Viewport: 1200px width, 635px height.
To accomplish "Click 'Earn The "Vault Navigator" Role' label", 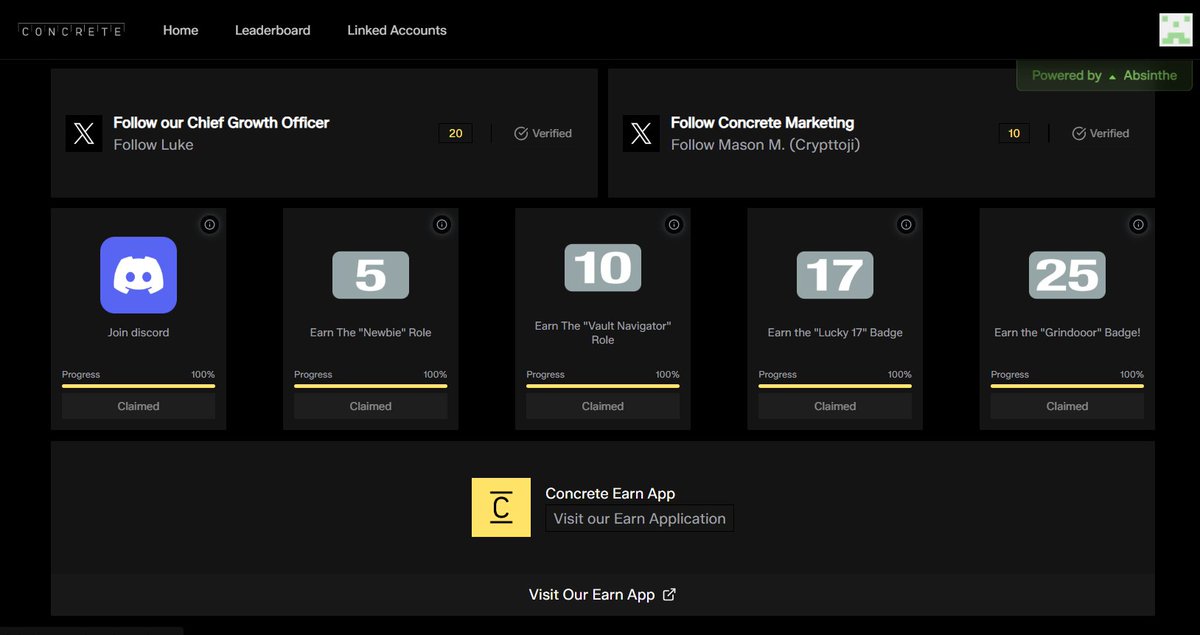I will (x=603, y=333).
